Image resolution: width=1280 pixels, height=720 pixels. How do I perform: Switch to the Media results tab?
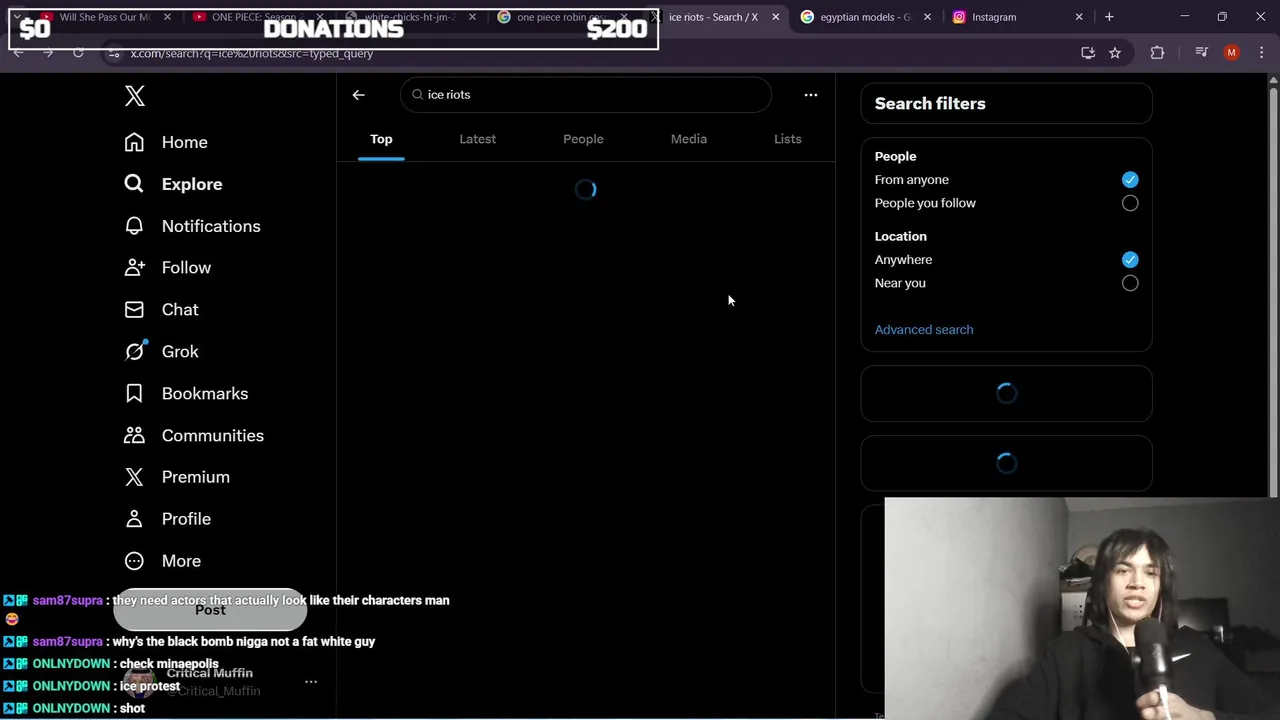(688, 139)
